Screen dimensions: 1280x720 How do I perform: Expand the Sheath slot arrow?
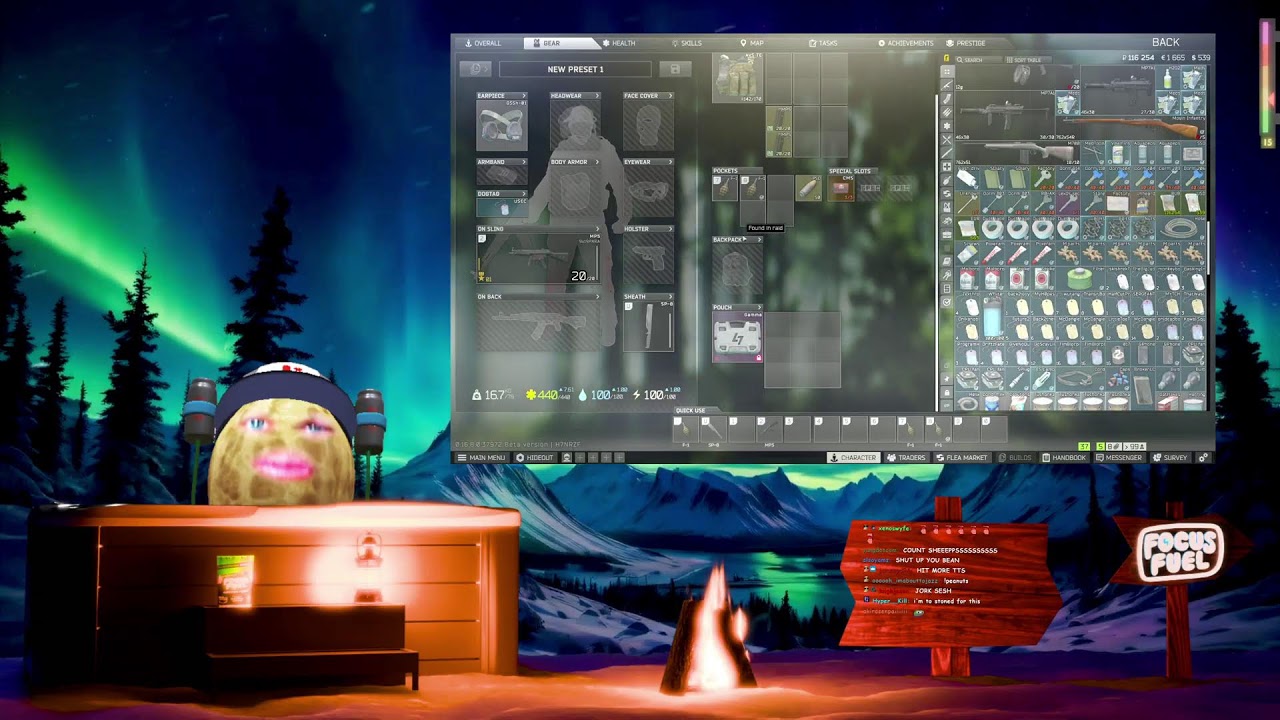[x=669, y=297]
